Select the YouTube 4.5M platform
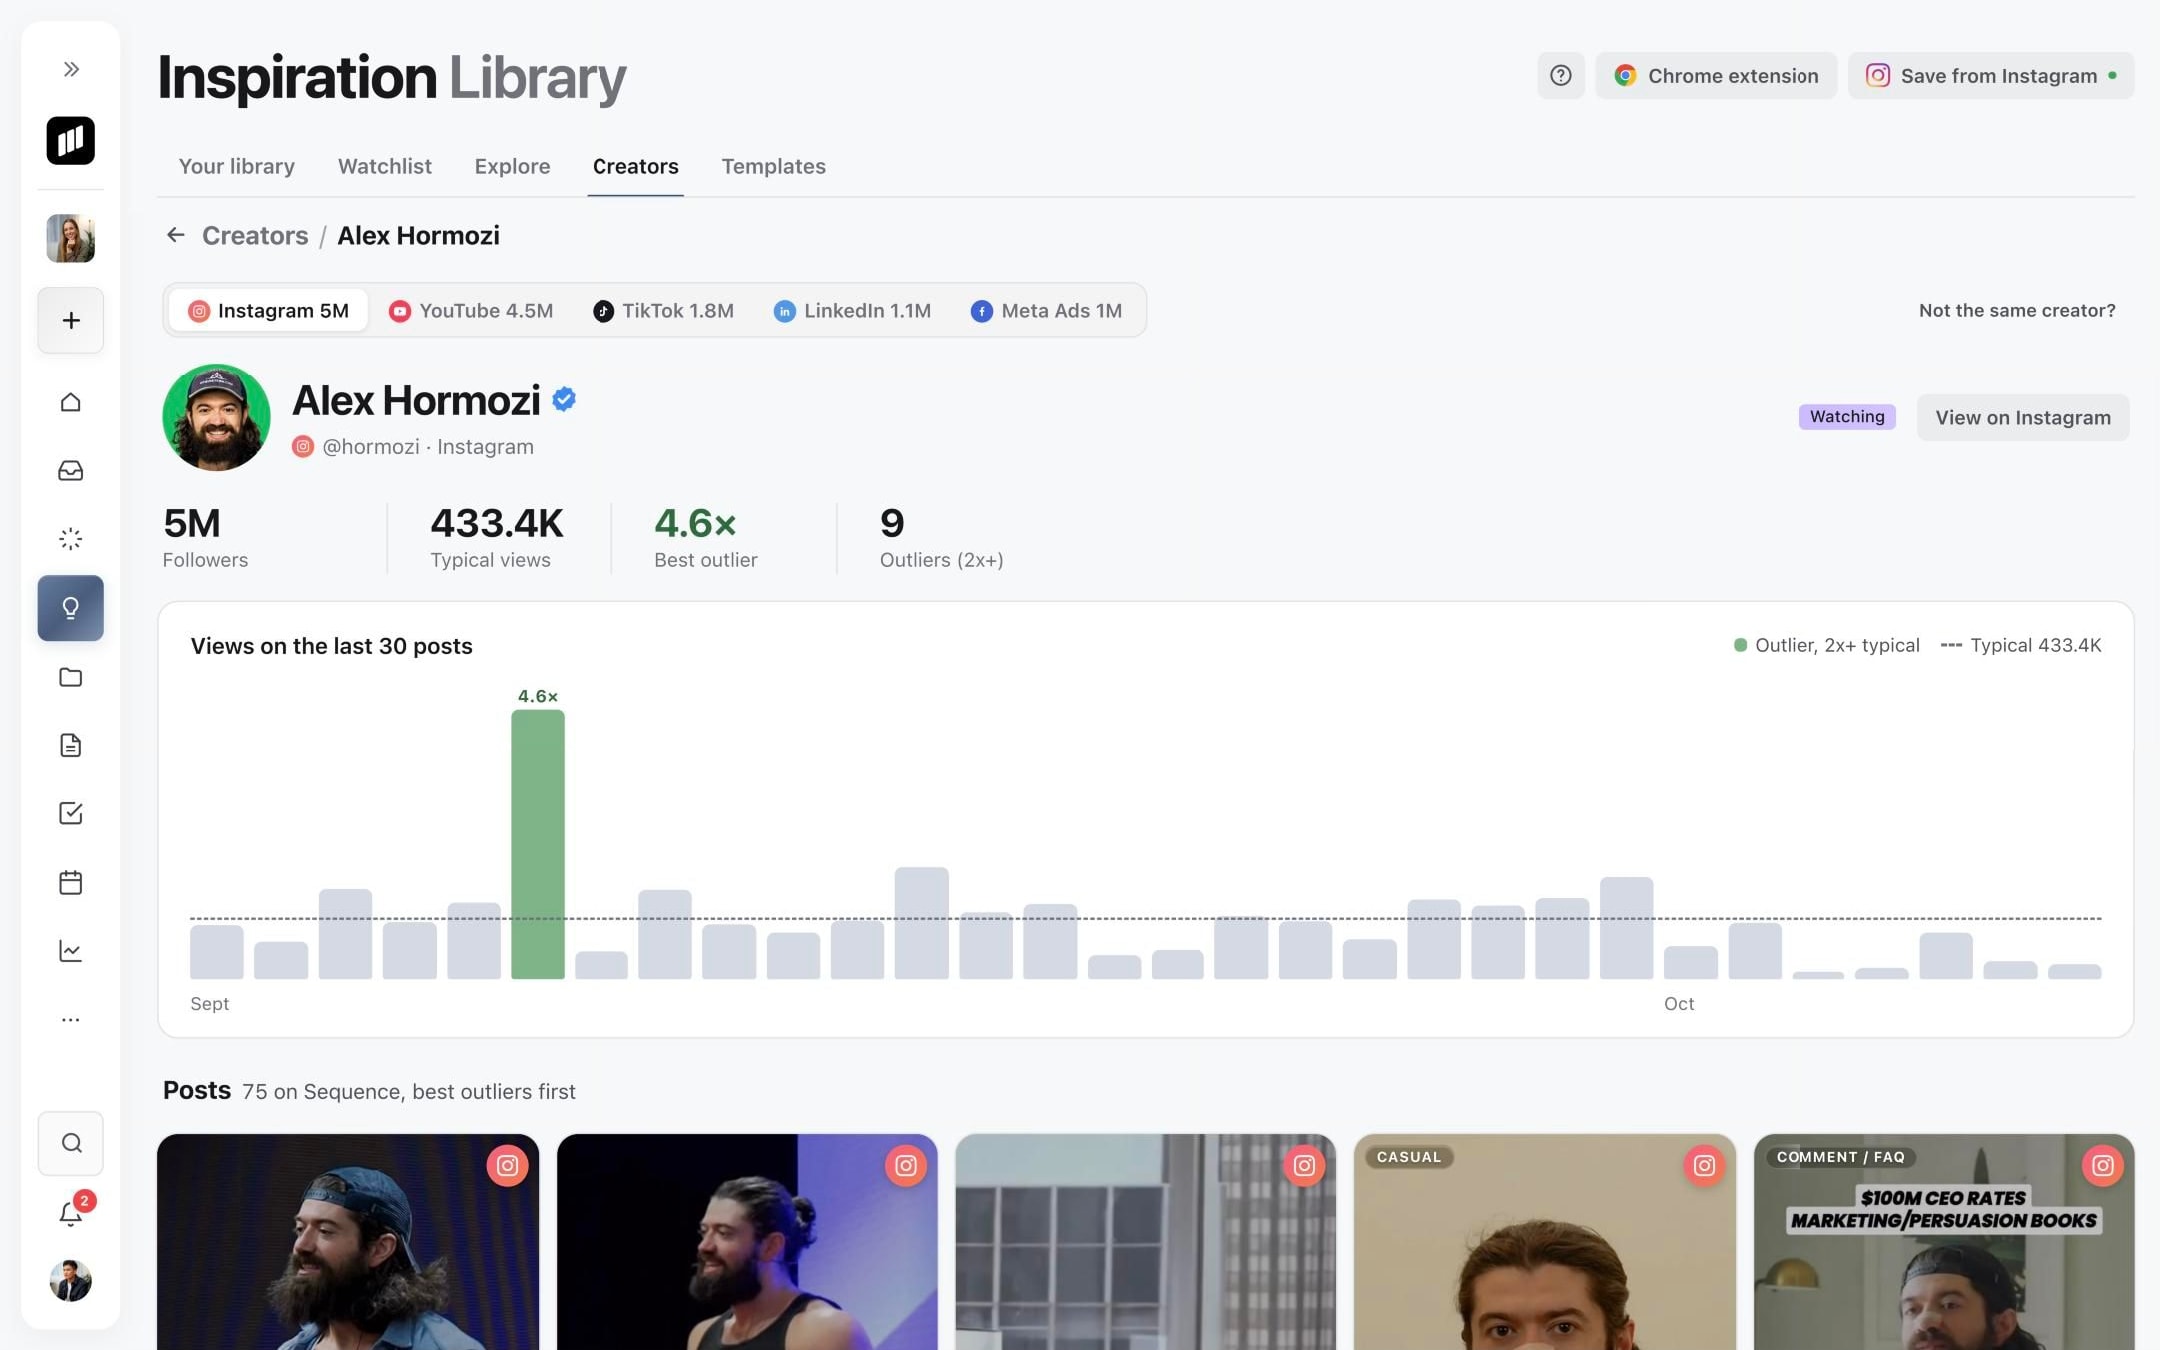This screenshot has height=1350, width=2160. 471,311
